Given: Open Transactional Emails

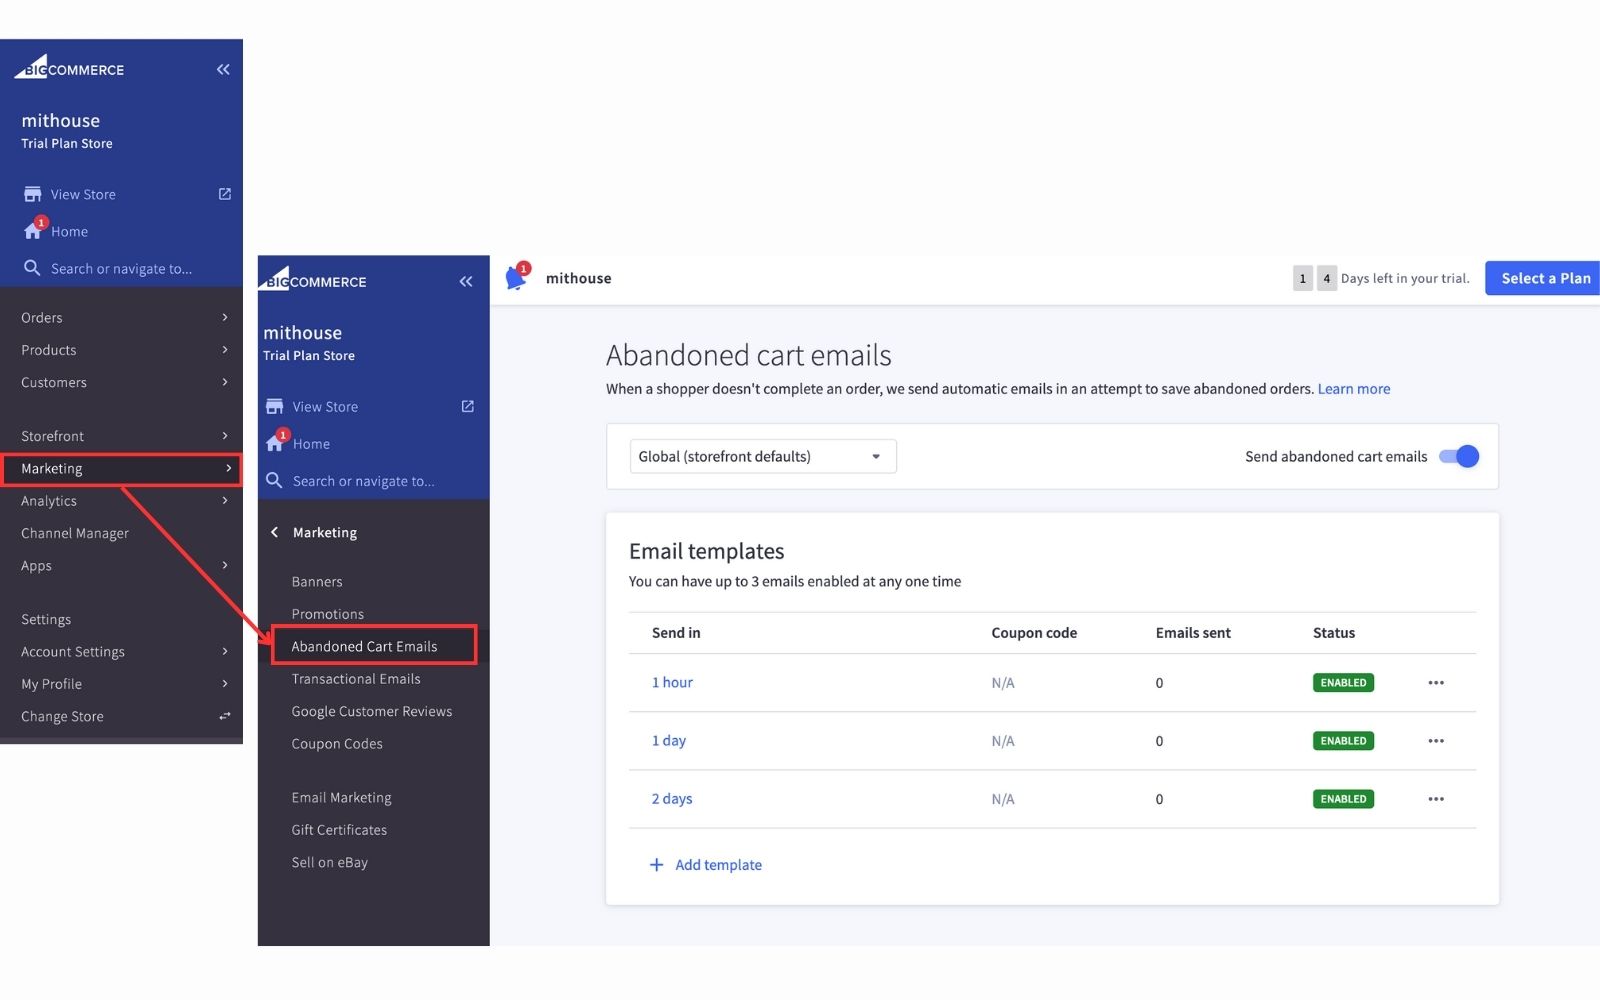Looking at the screenshot, I should click(356, 678).
